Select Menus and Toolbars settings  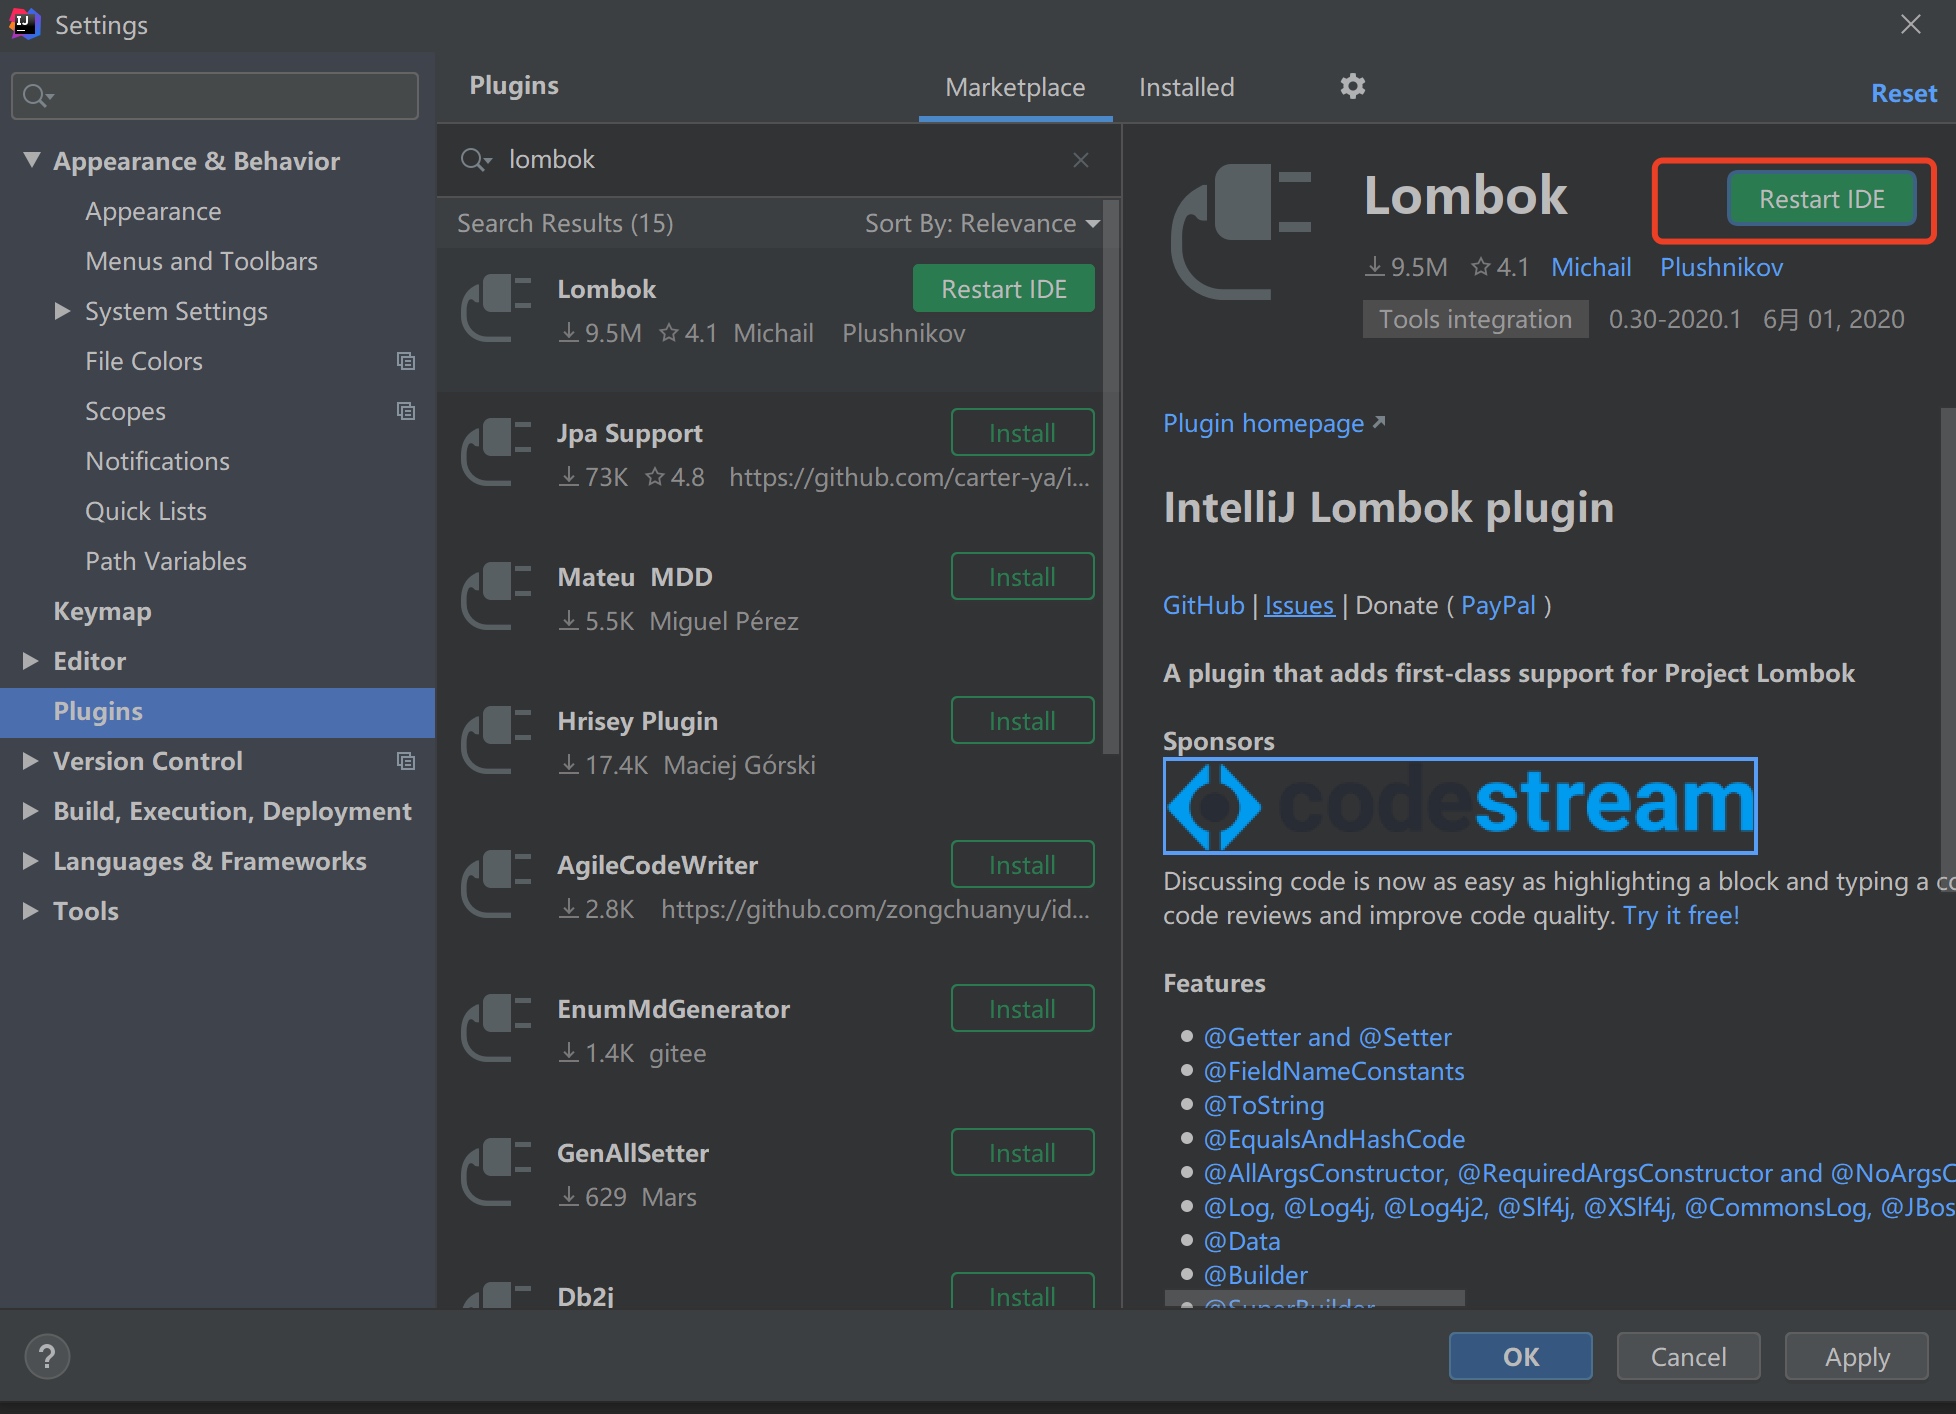pyautogui.click(x=201, y=261)
